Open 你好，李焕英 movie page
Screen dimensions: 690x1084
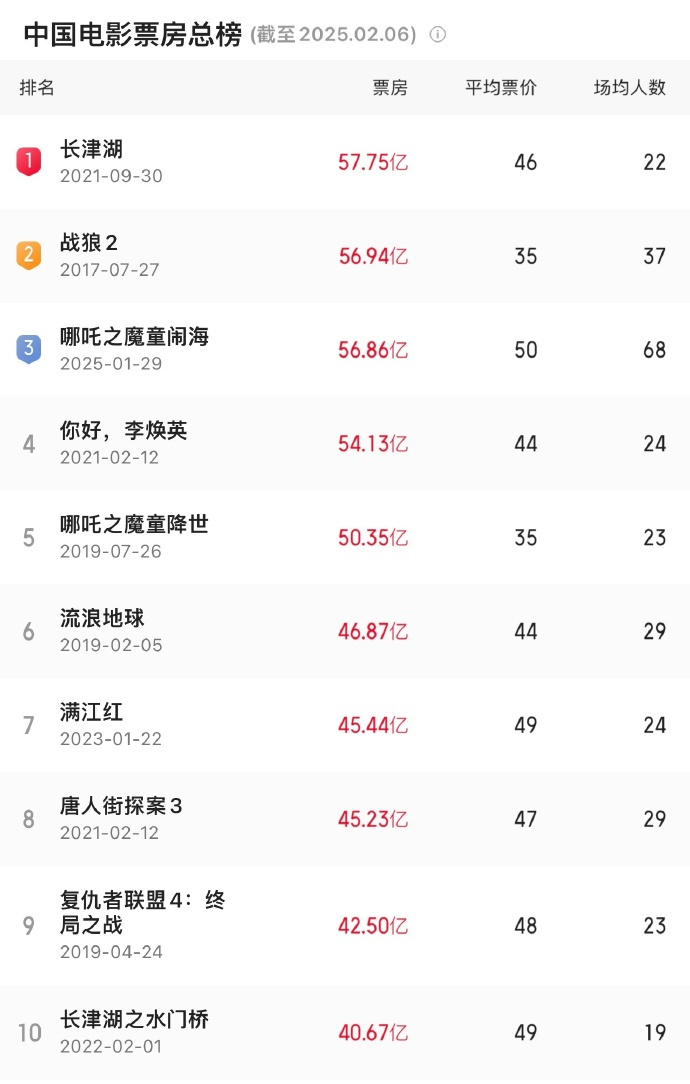[x=123, y=431]
